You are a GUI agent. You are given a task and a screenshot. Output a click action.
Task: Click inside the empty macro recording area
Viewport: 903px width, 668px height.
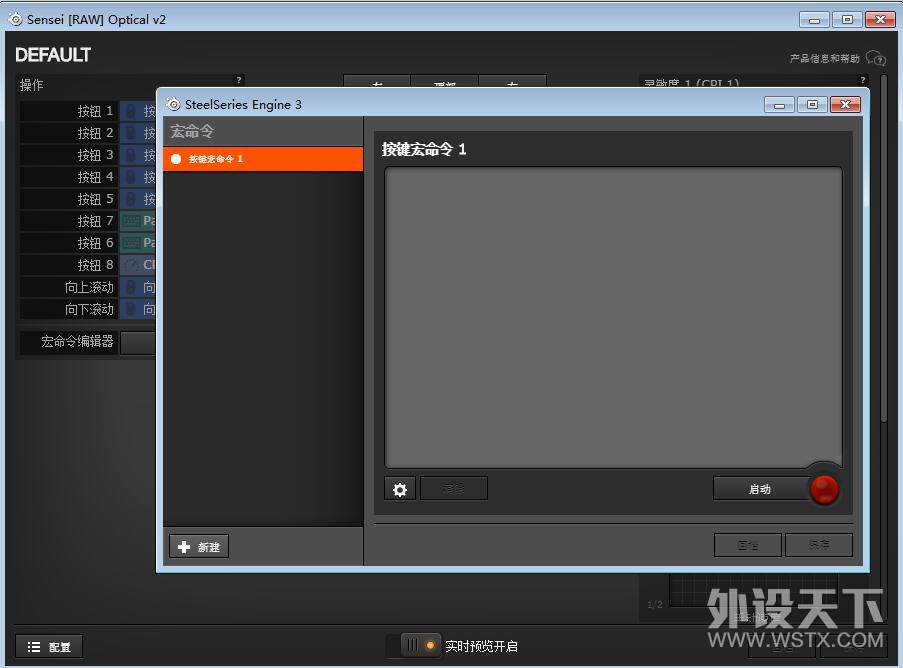613,317
